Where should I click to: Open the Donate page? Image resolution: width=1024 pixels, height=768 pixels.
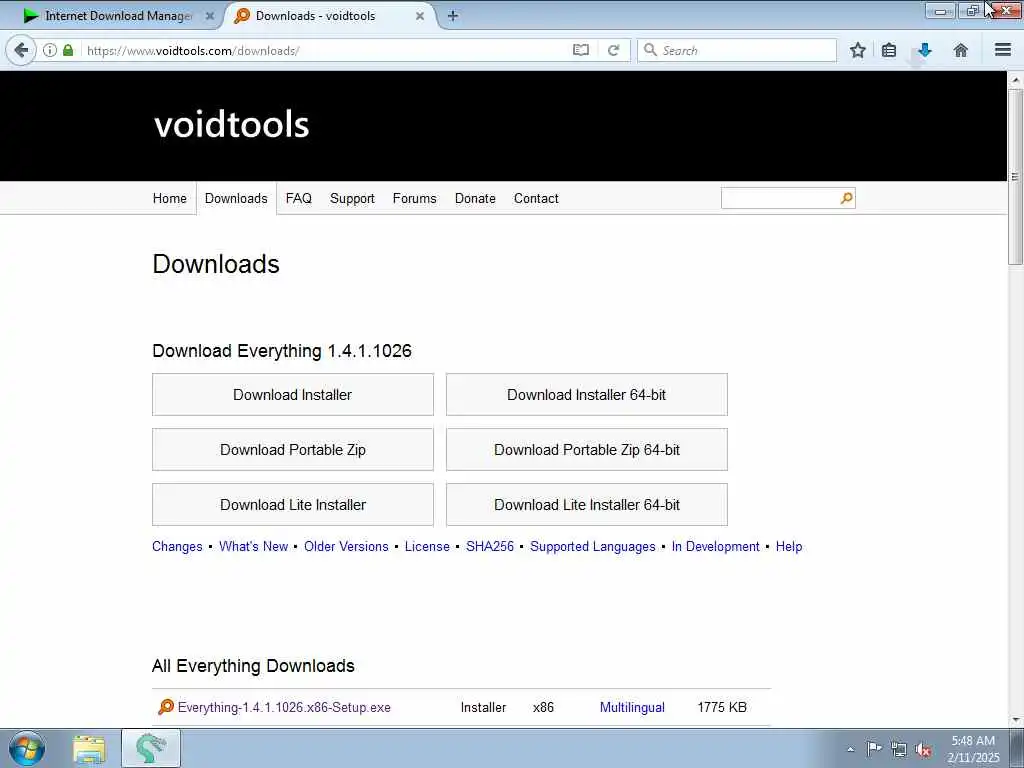(x=475, y=198)
